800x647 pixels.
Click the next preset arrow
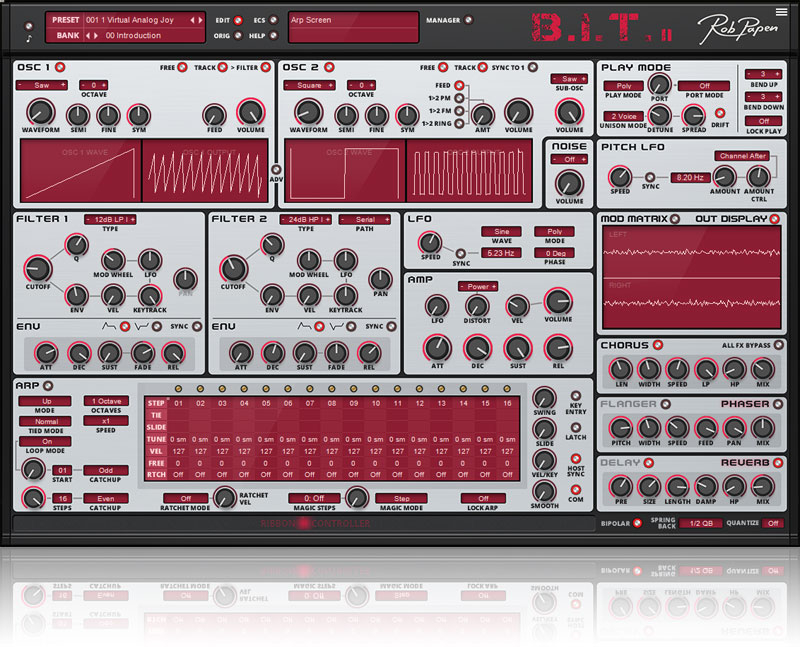(198, 19)
